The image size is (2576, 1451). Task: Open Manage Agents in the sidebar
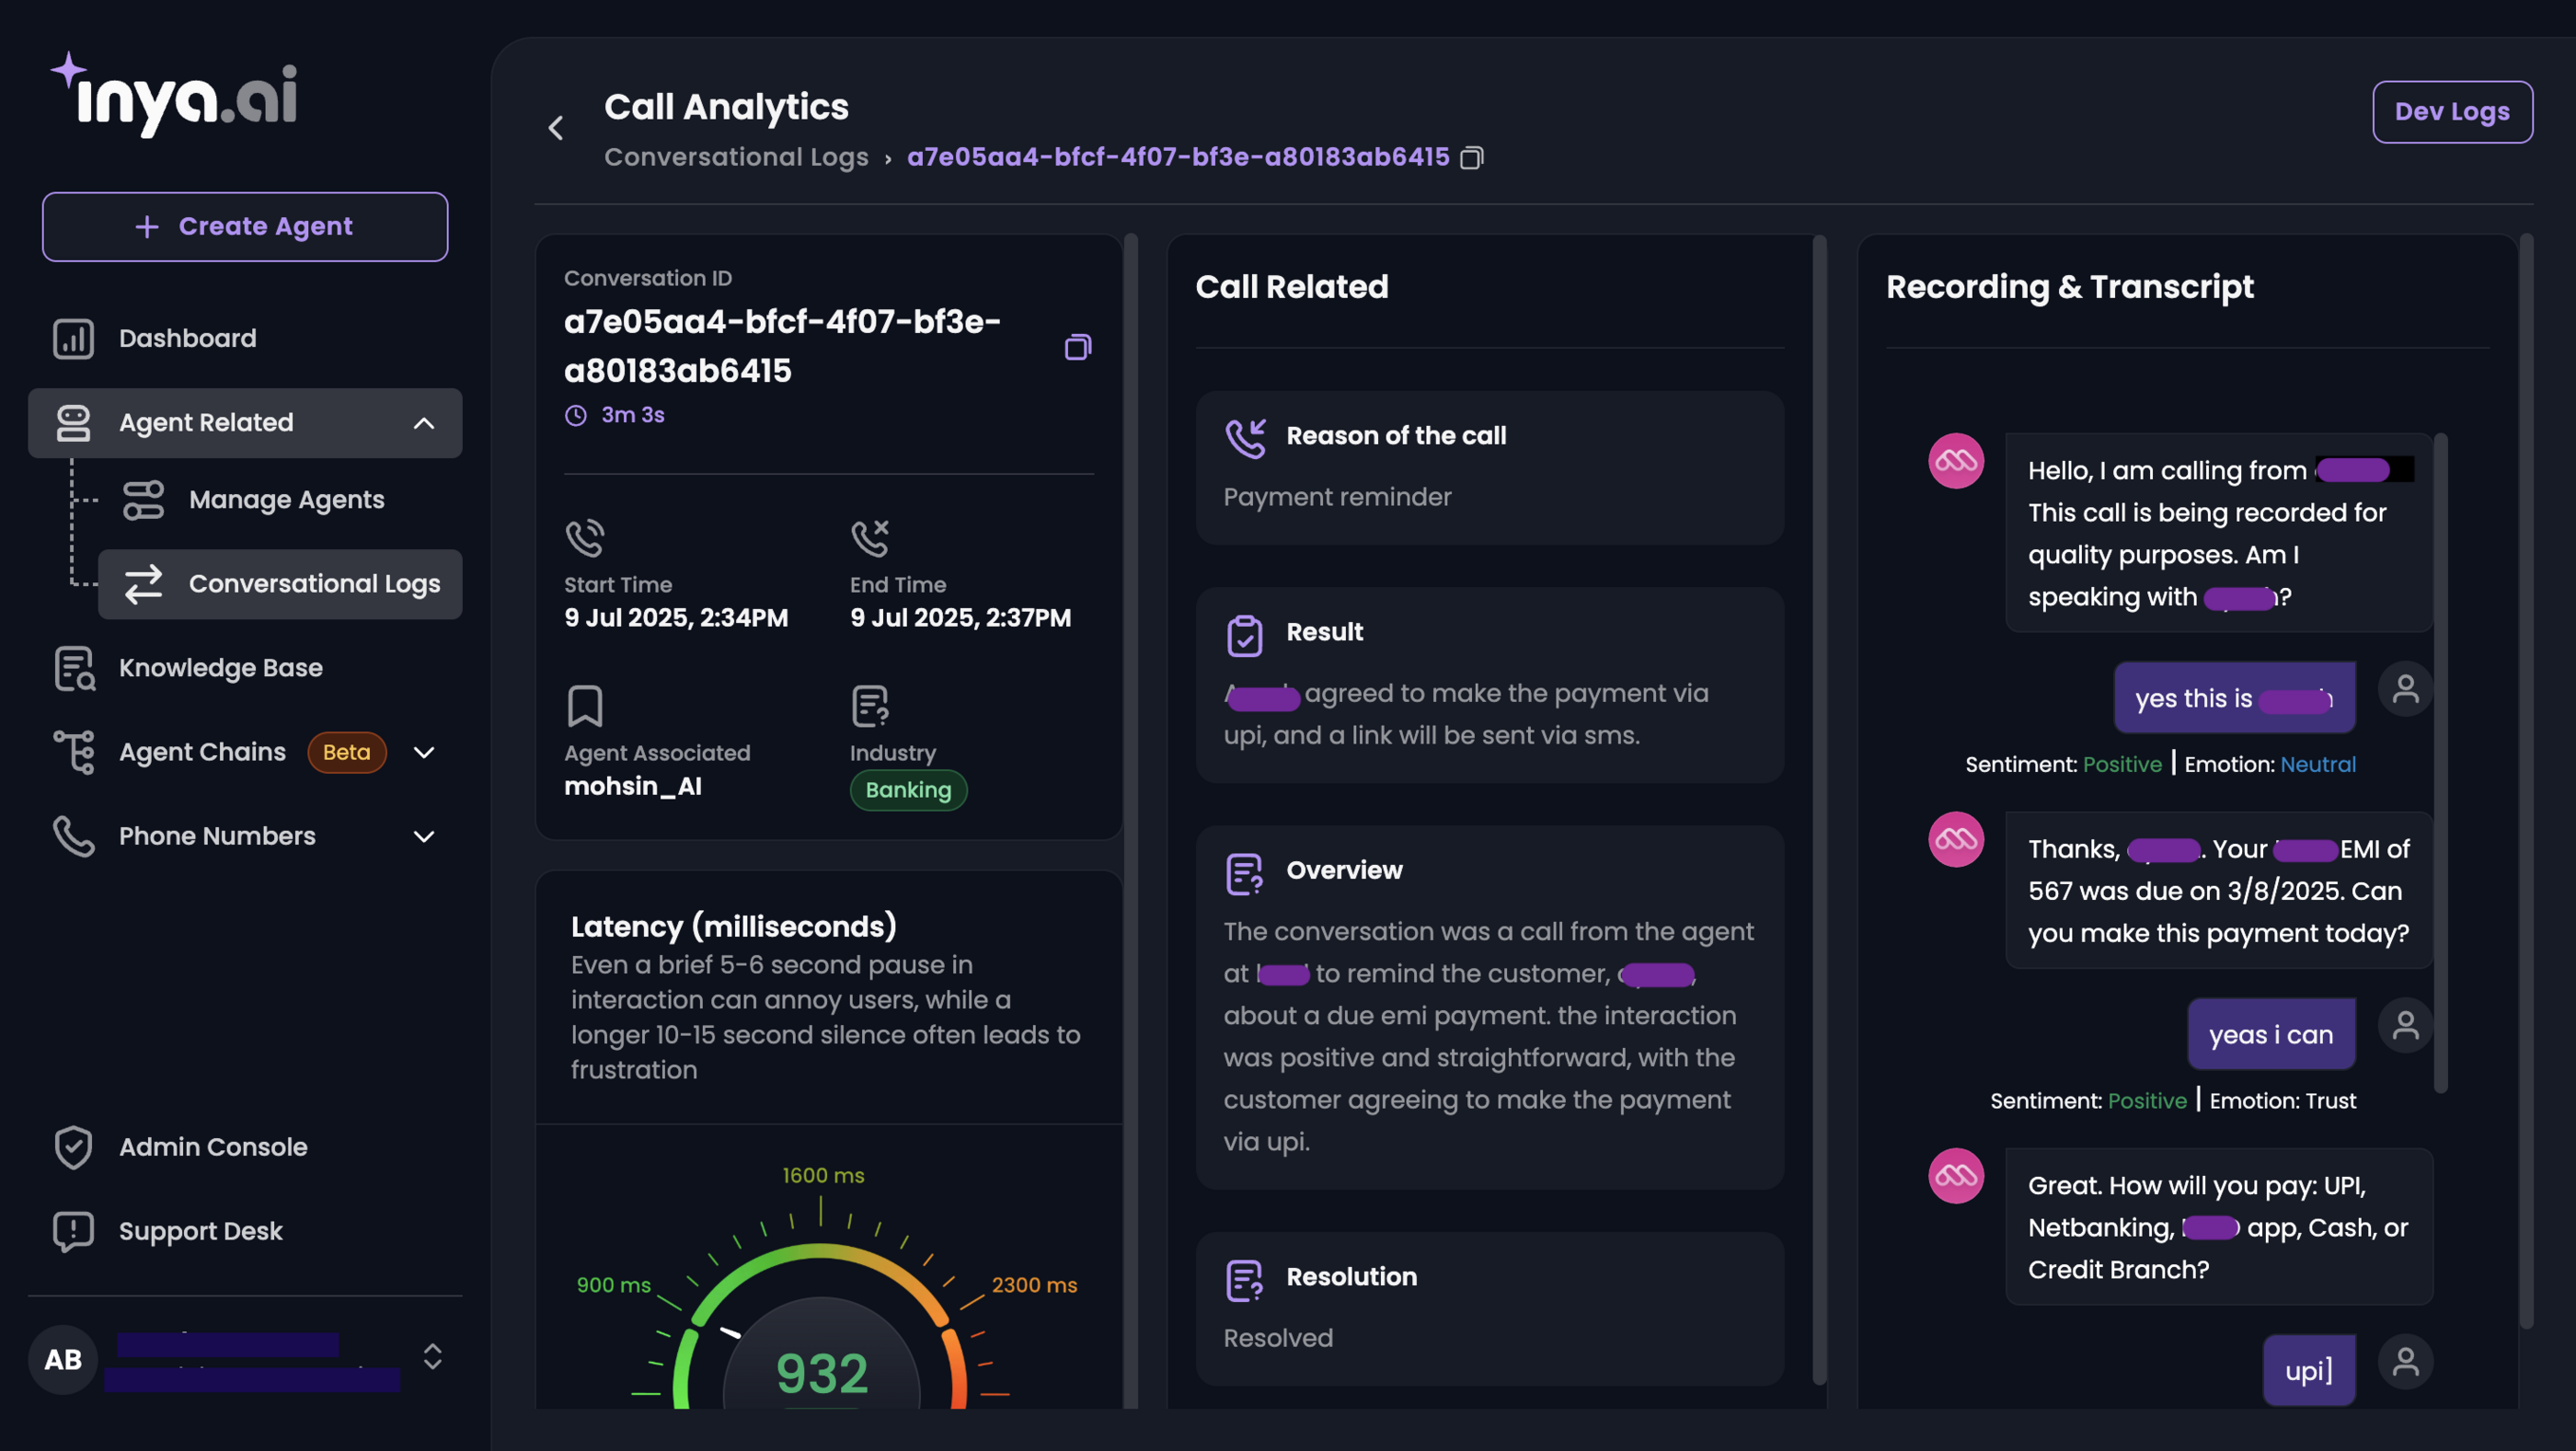pyautogui.click(x=286, y=500)
